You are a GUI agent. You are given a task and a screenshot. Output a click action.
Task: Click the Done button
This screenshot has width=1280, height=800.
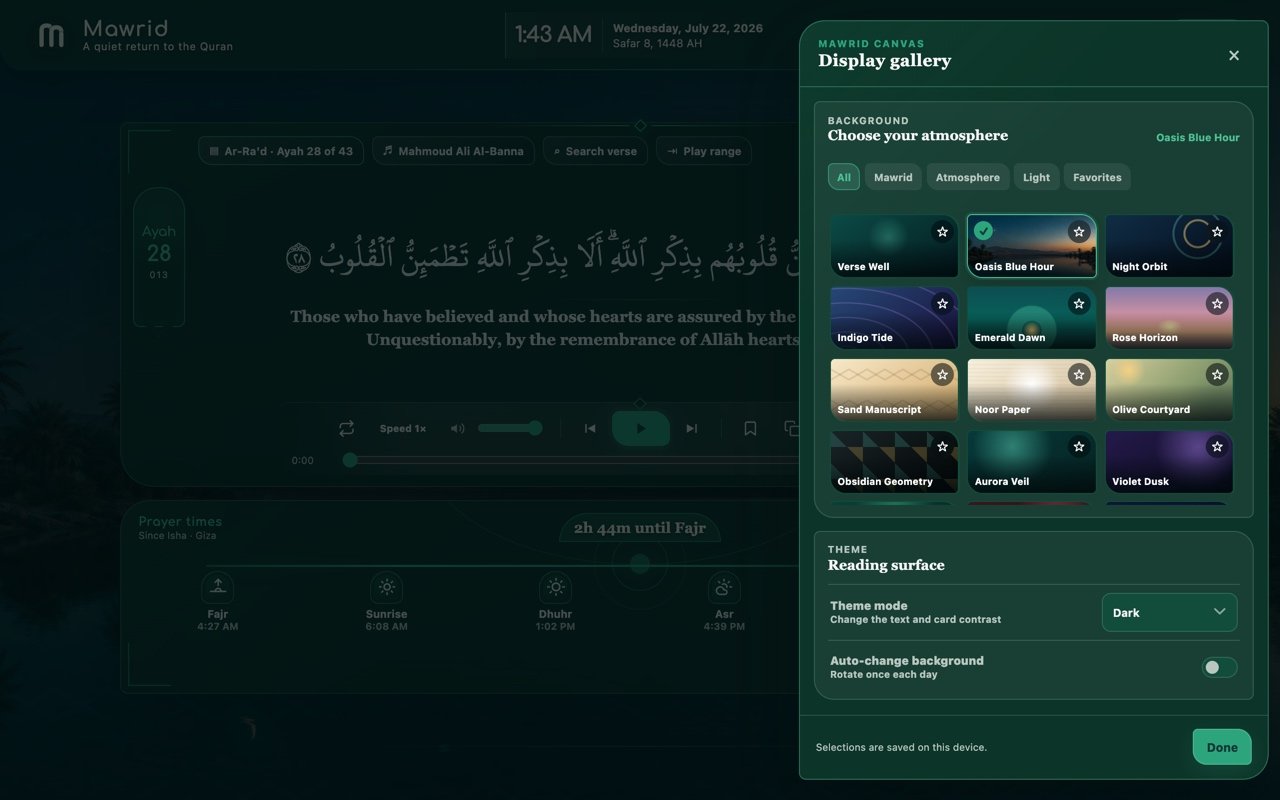tap(1222, 747)
